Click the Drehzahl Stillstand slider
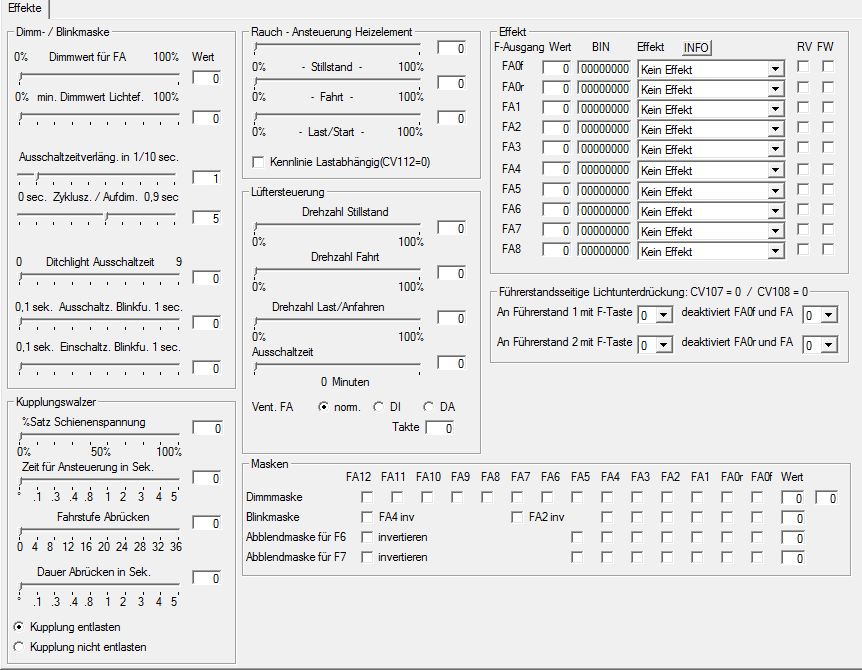The height and width of the screenshot is (670, 862). pos(337,228)
